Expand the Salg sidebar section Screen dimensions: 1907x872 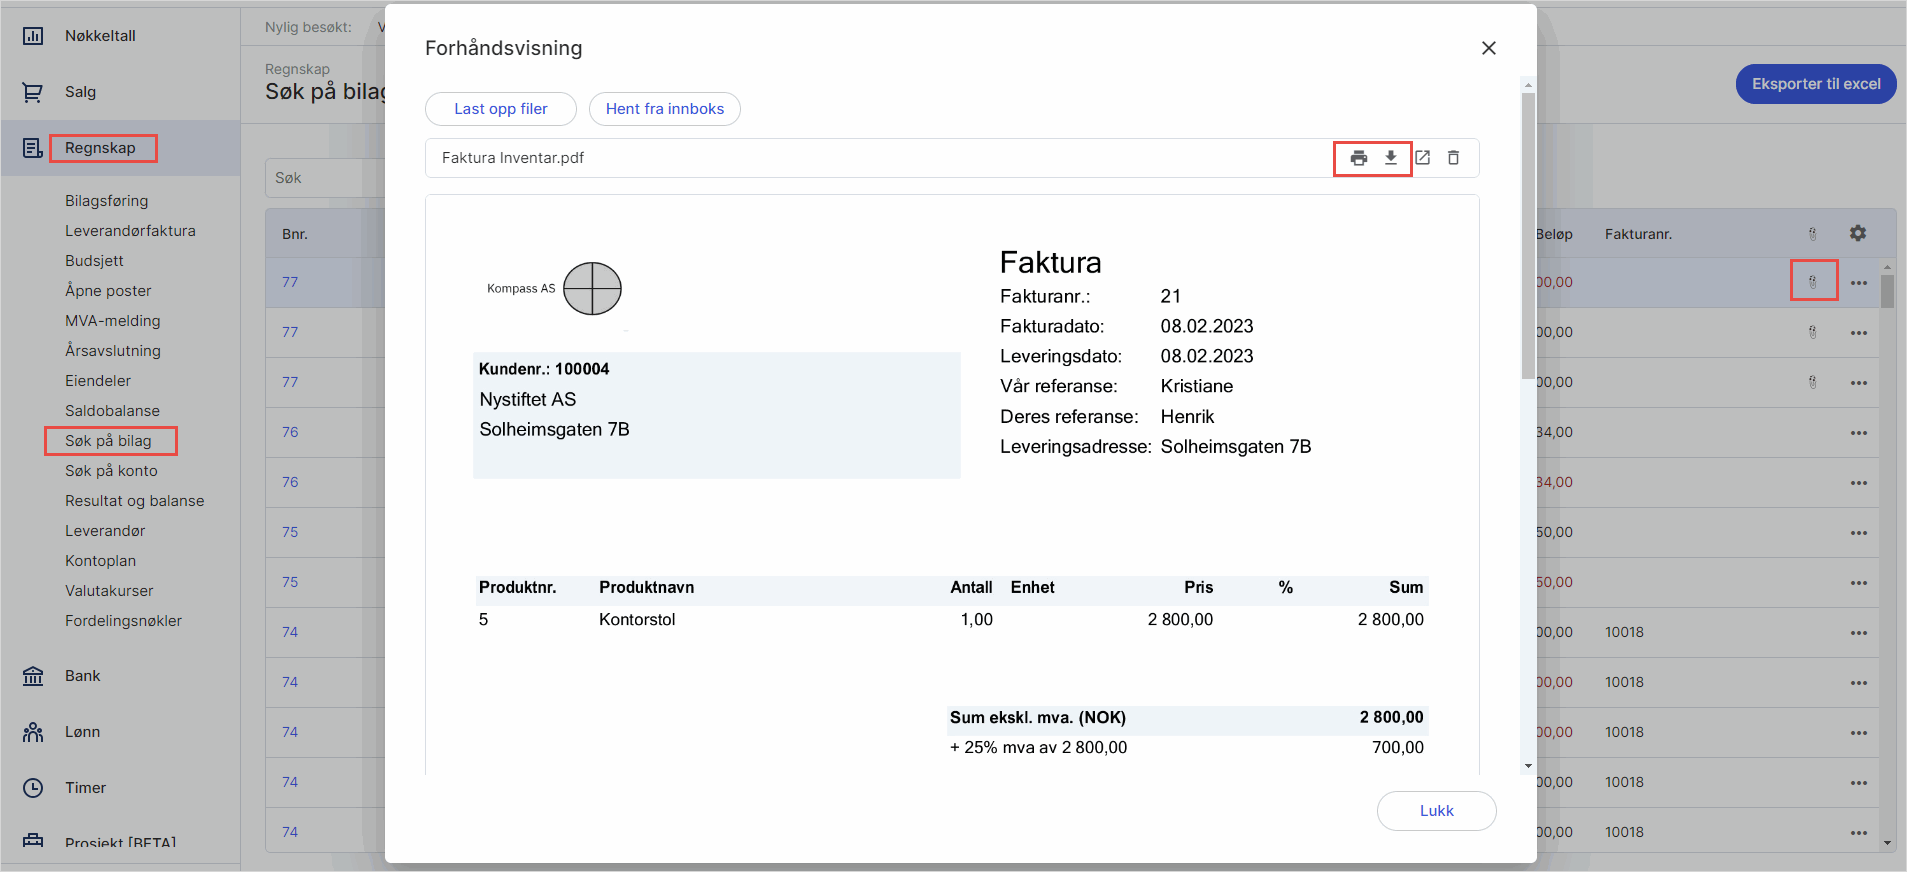[x=80, y=92]
